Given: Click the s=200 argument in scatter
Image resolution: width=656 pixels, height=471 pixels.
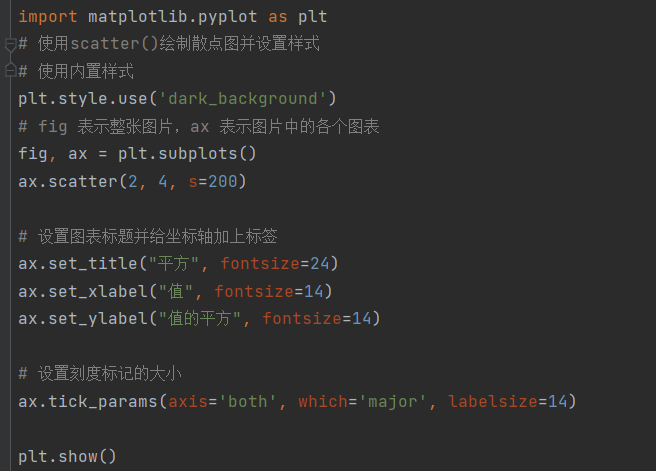Looking at the screenshot, I should [x=213, y=182].
